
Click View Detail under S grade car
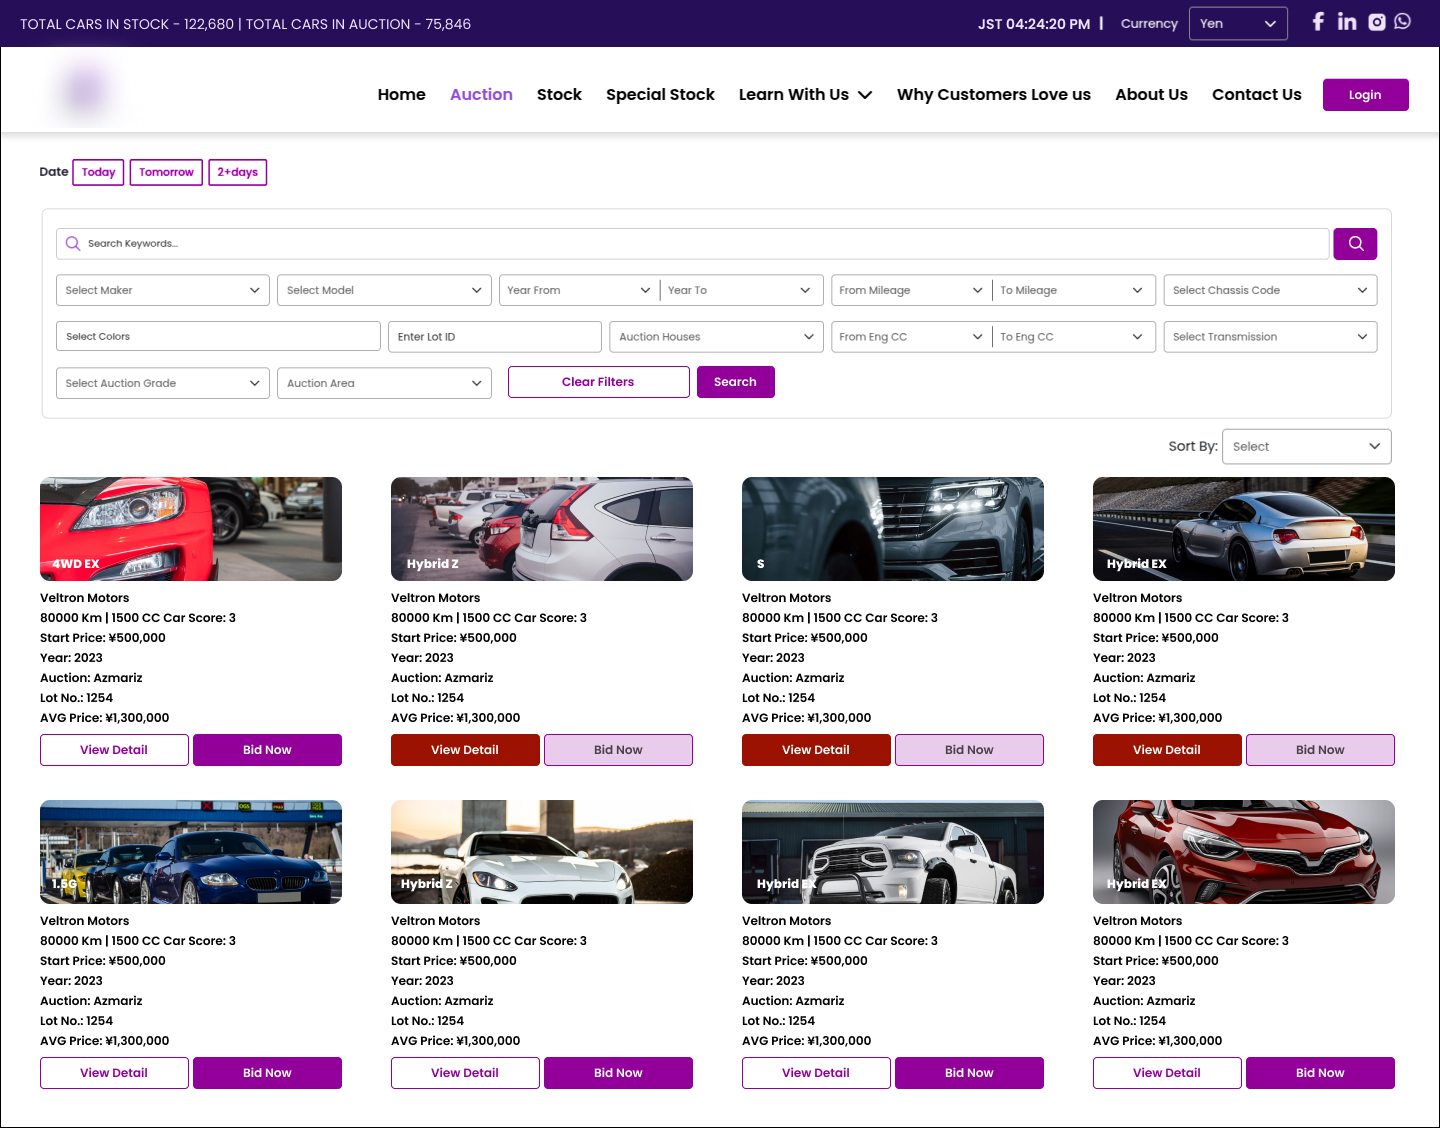[816, 750]
